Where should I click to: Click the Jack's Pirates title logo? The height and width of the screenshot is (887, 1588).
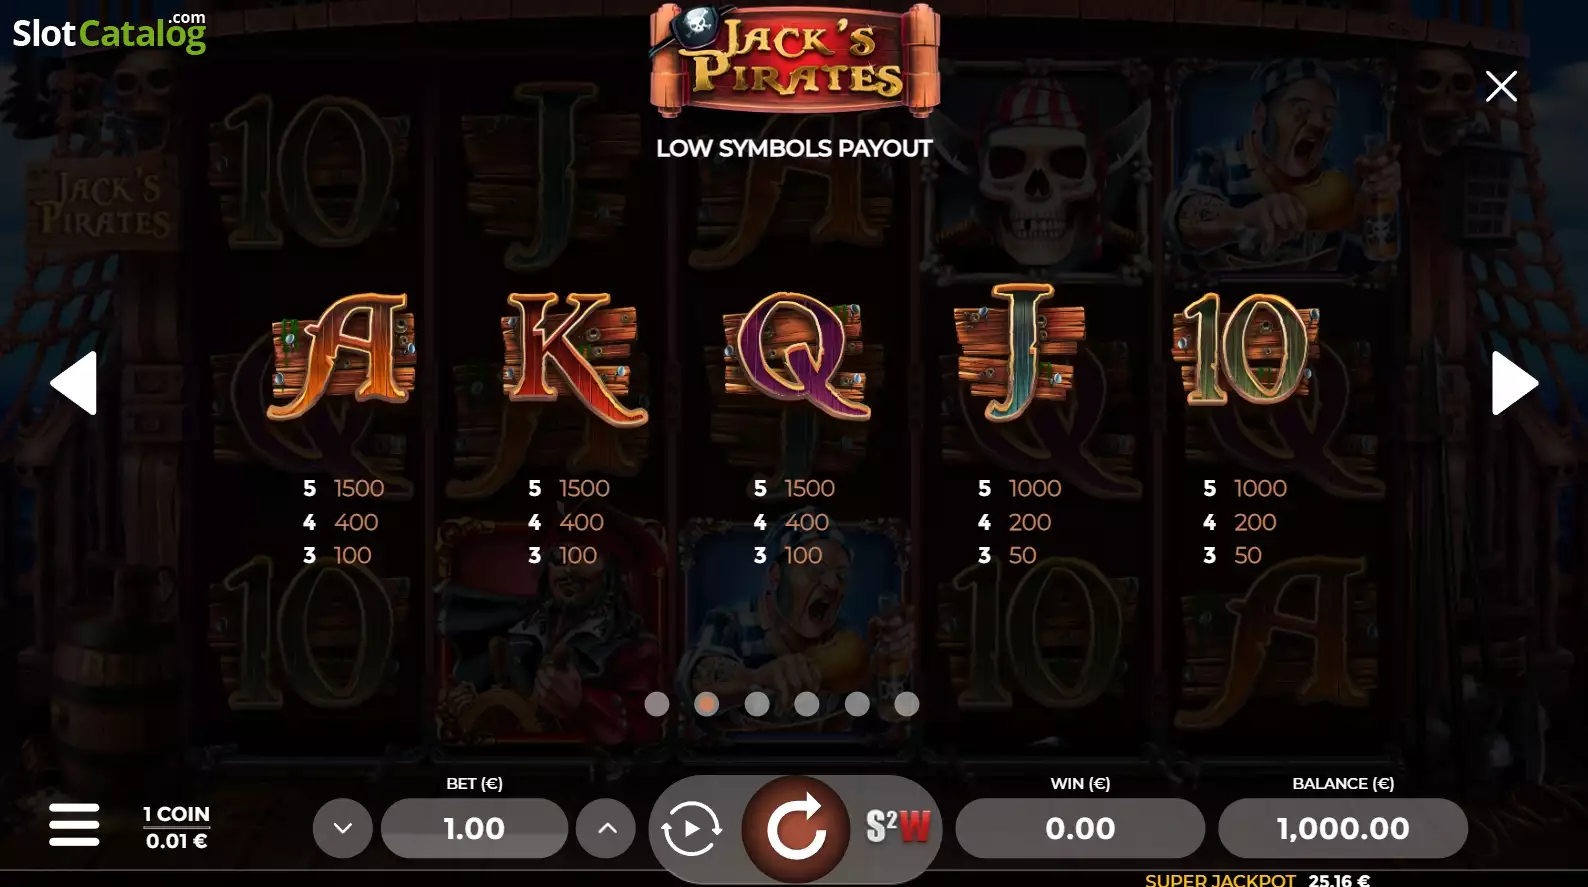(795, 61)
